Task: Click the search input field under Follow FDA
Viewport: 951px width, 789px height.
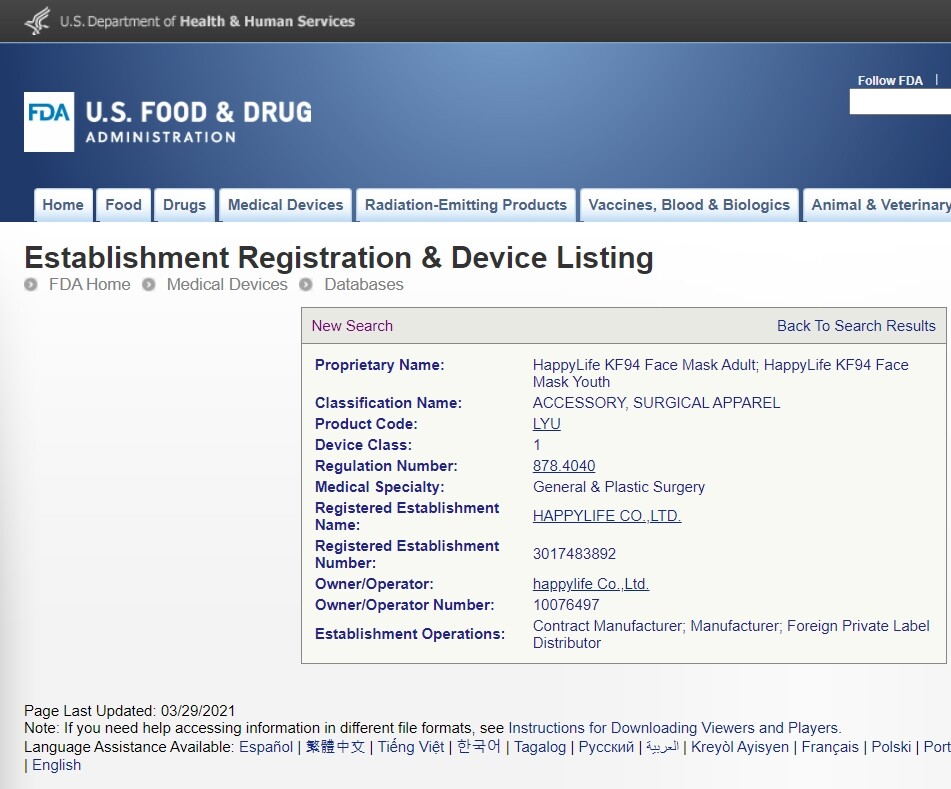Action: coord(900,102)
